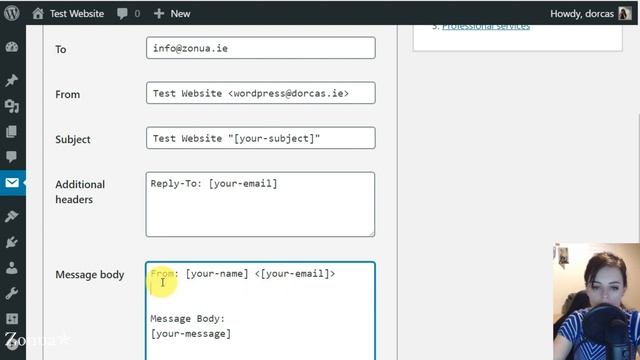Open the Comments sidebar icon

(12, 157)
